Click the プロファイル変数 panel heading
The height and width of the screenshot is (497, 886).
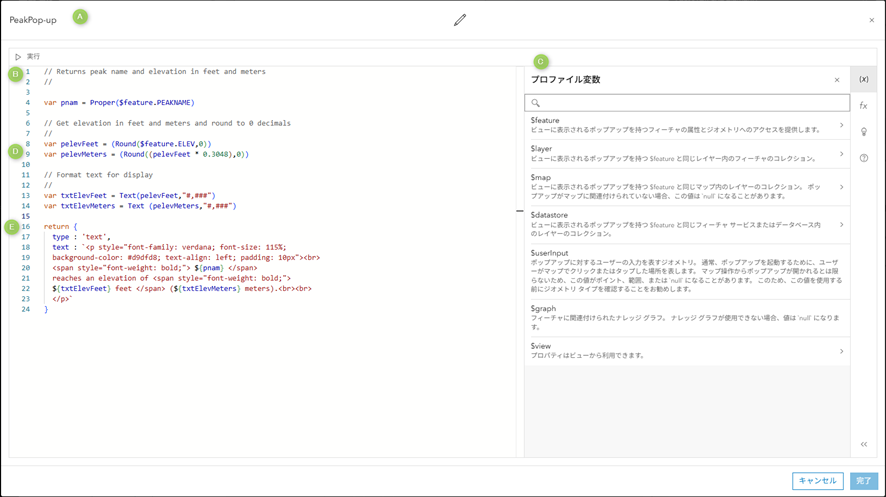pyautogui.click(x=565, y=80)
